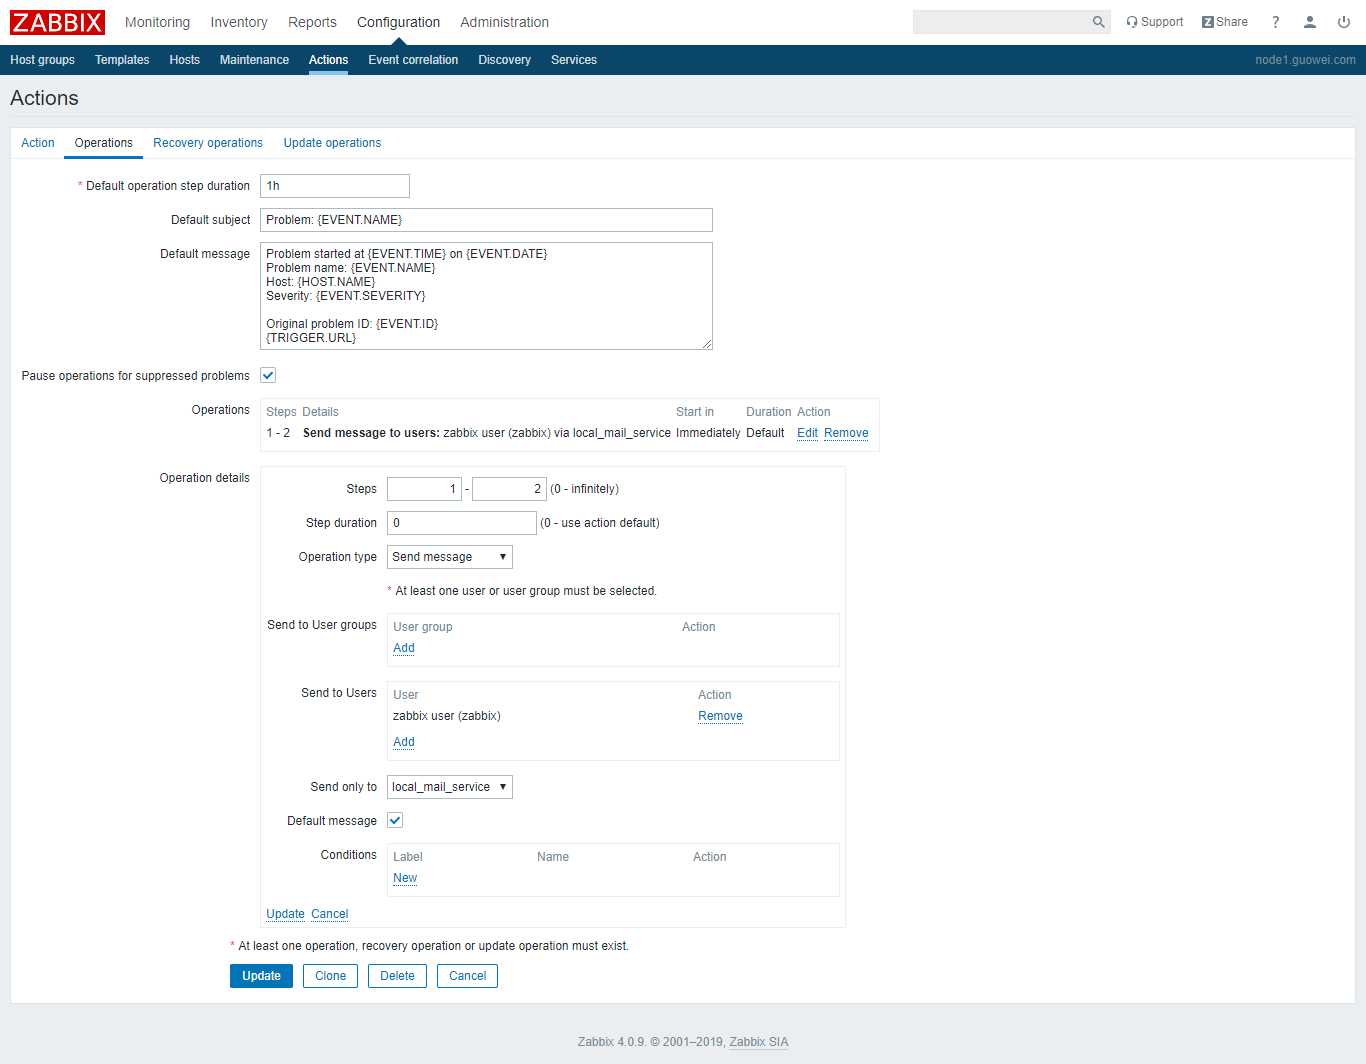This screenshot has width=1366, height=1064.
Task: Go to Hosts submenu
Action: tap(184, 60)
